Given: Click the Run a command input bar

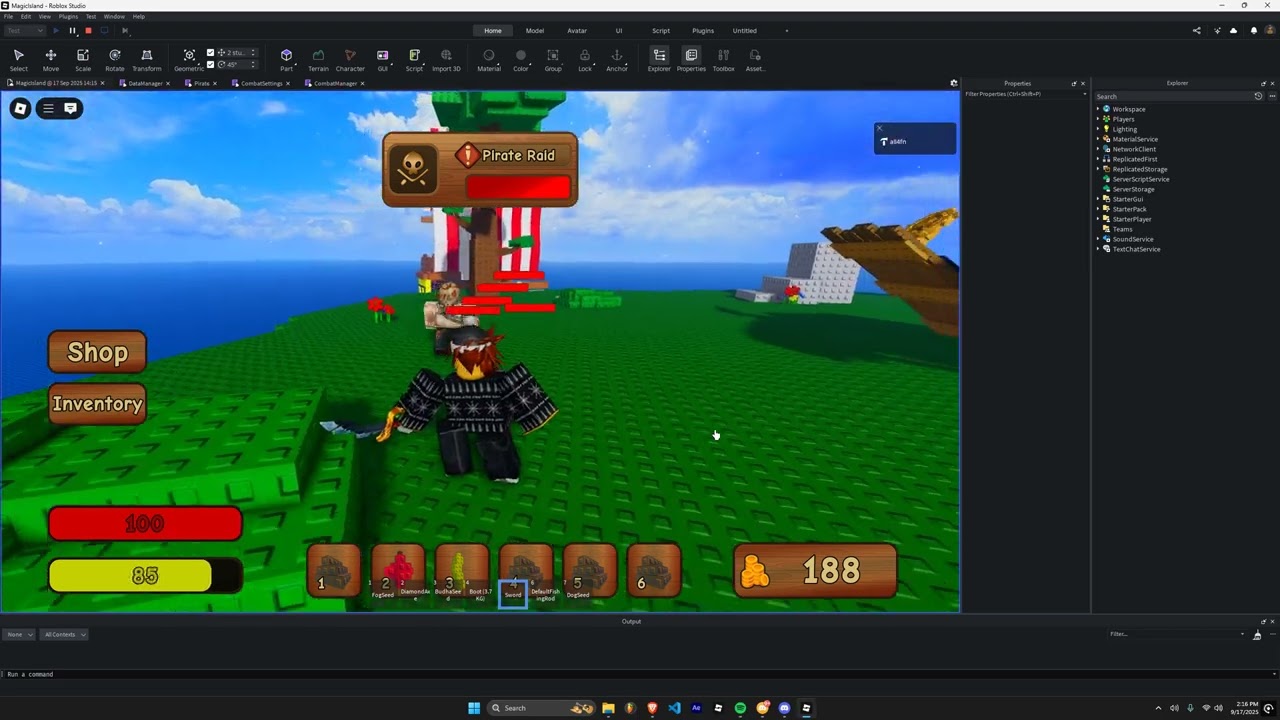Looking at the screenshot, I should (x=640, y=674).
